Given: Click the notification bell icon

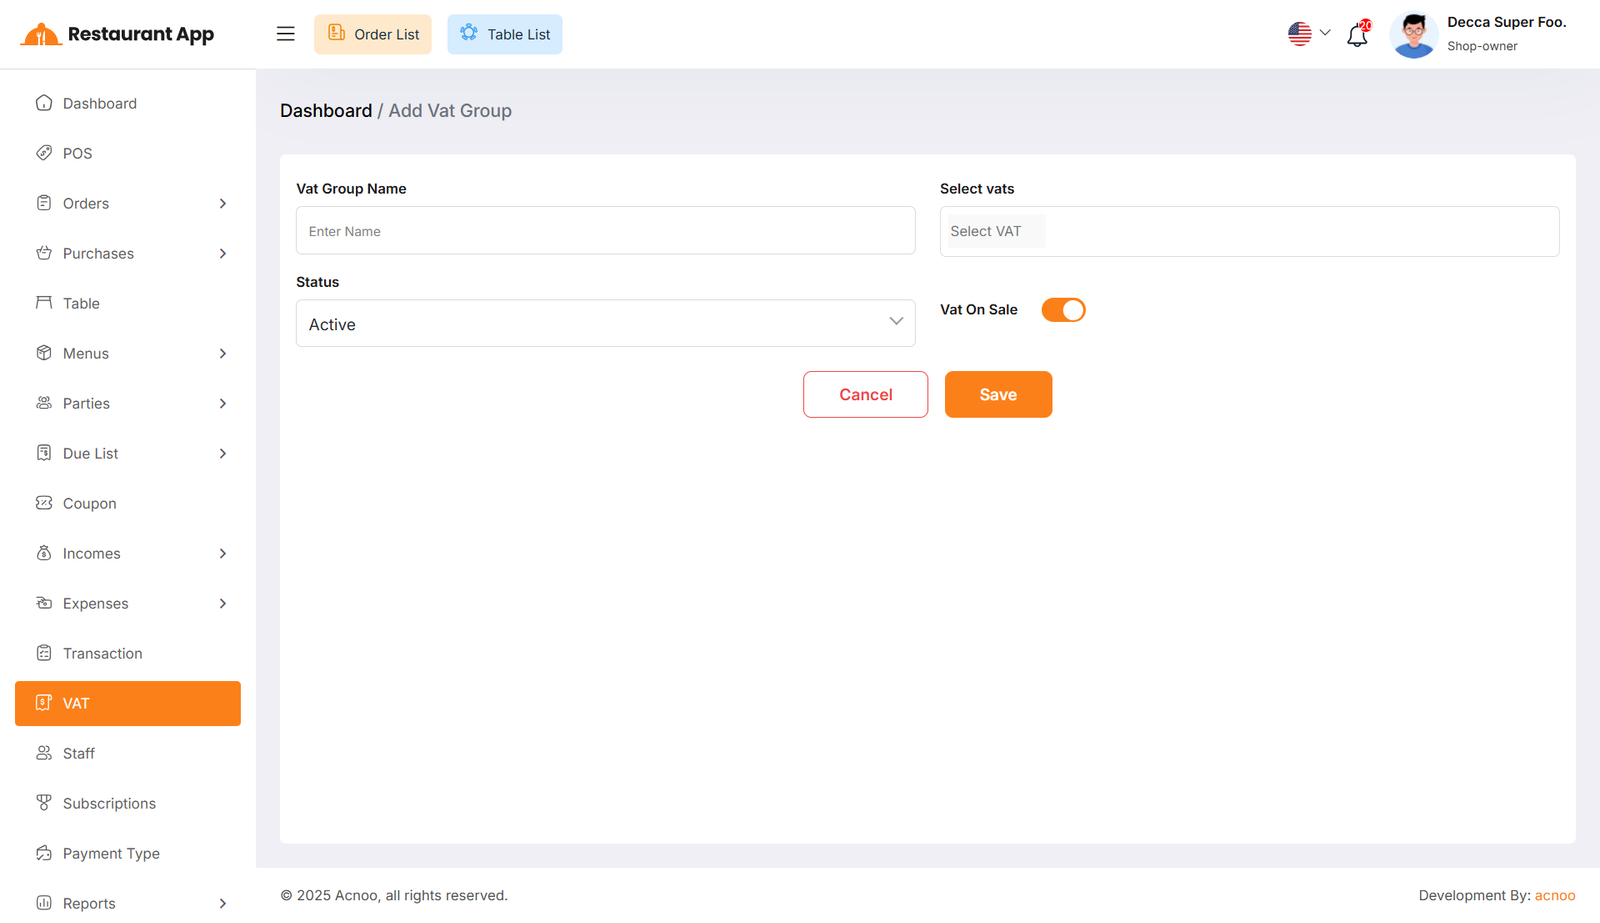Looking at the screenshot, I should (1357, 35).
